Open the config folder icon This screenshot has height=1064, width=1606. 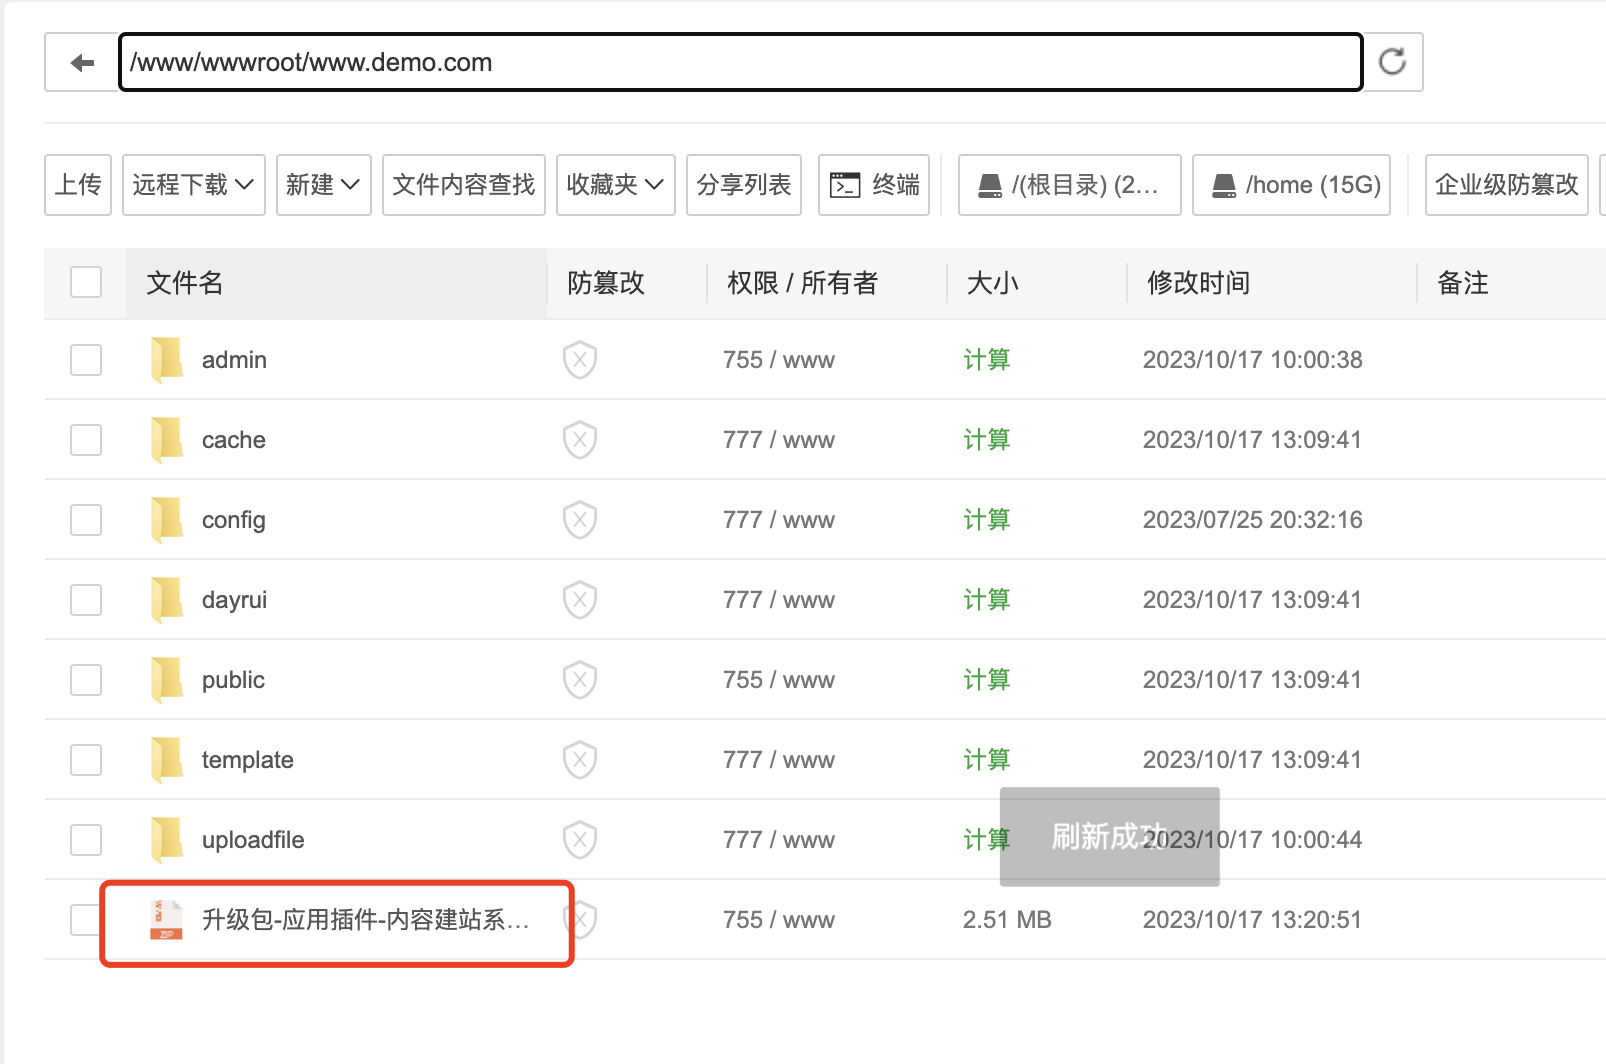167,520
